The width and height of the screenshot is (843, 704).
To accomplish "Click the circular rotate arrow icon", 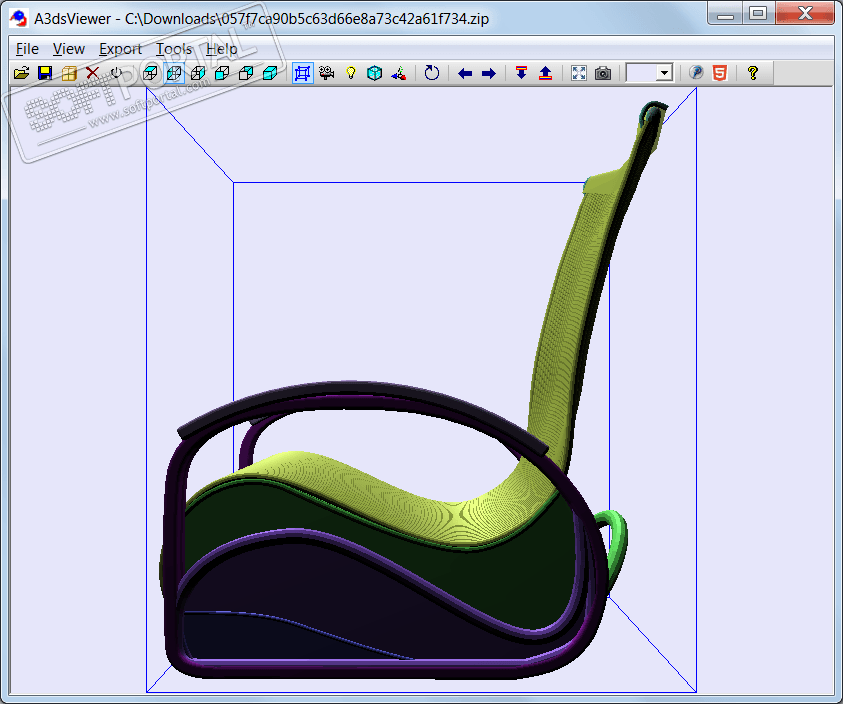I will 431,73.
